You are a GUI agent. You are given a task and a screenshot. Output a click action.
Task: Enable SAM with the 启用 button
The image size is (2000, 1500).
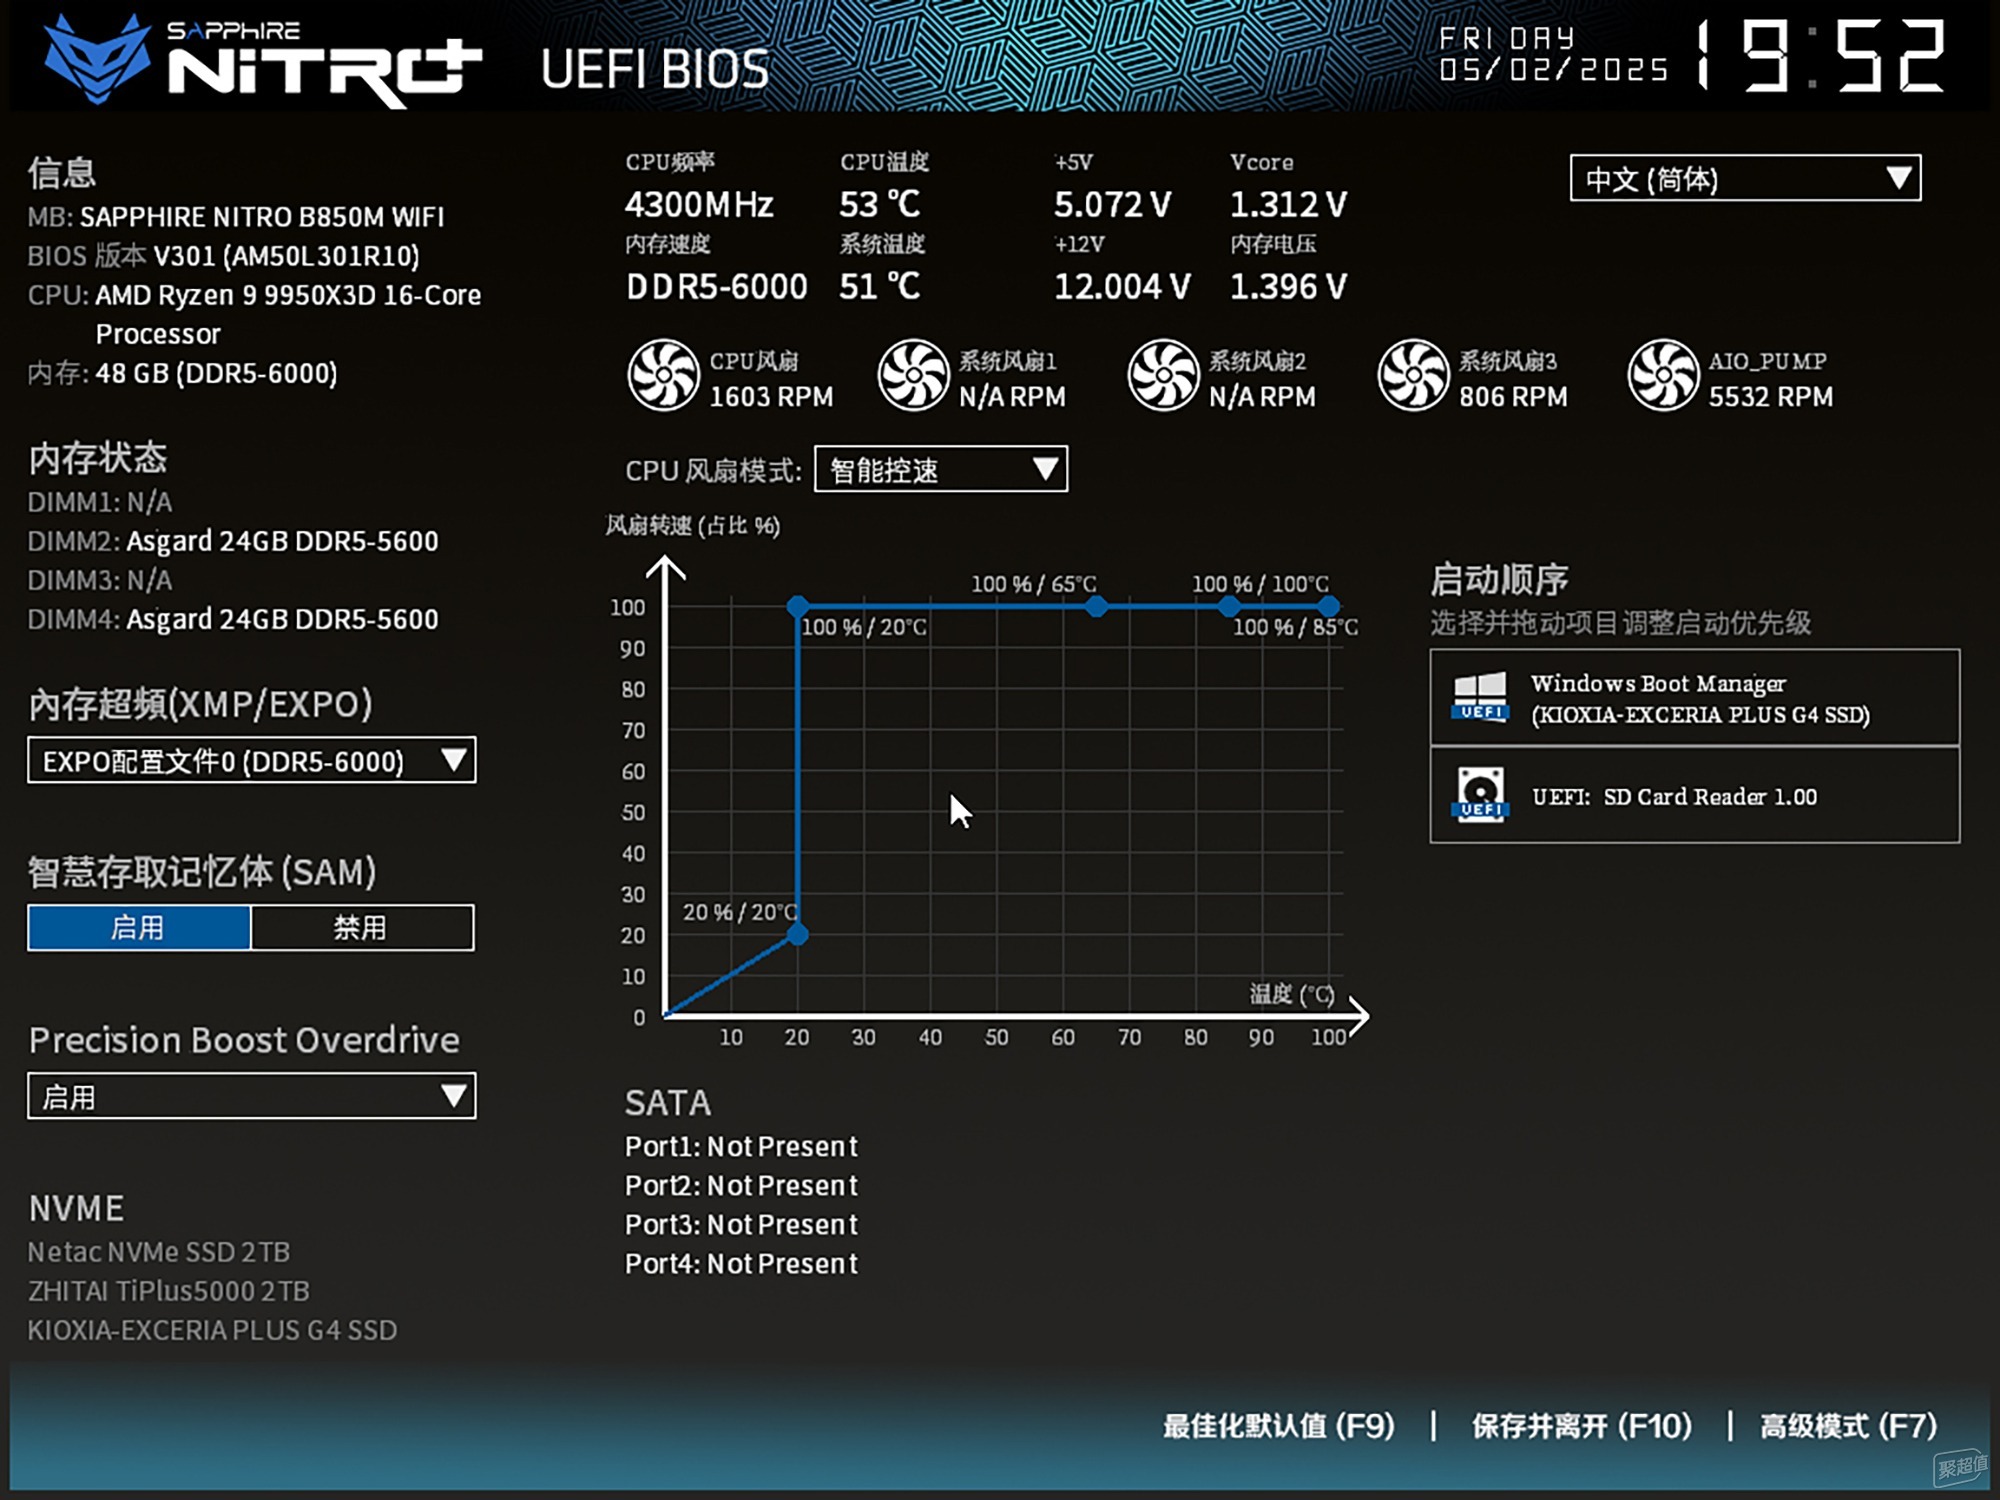point(139,928)
